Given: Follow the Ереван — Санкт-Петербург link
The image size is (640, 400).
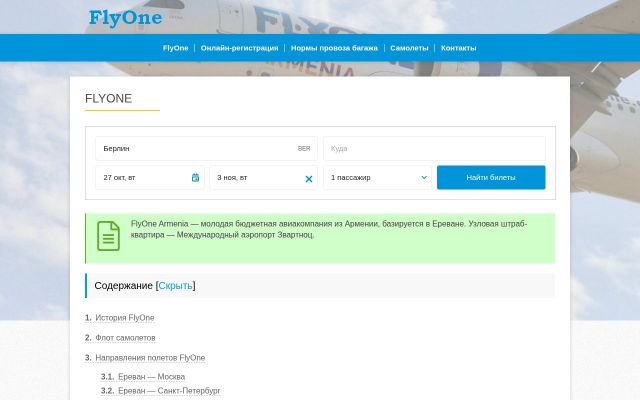Looking at the screenshot, I should pyautogui.click(x=169, y=391).
